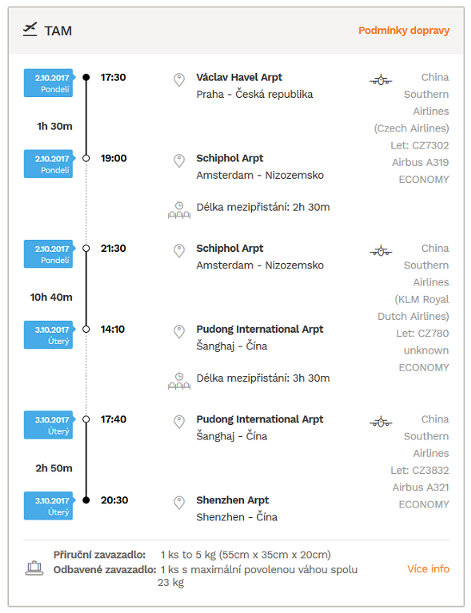Click the departing plane icon beside TAM
The image size is (471, 613).
(30, 30)
